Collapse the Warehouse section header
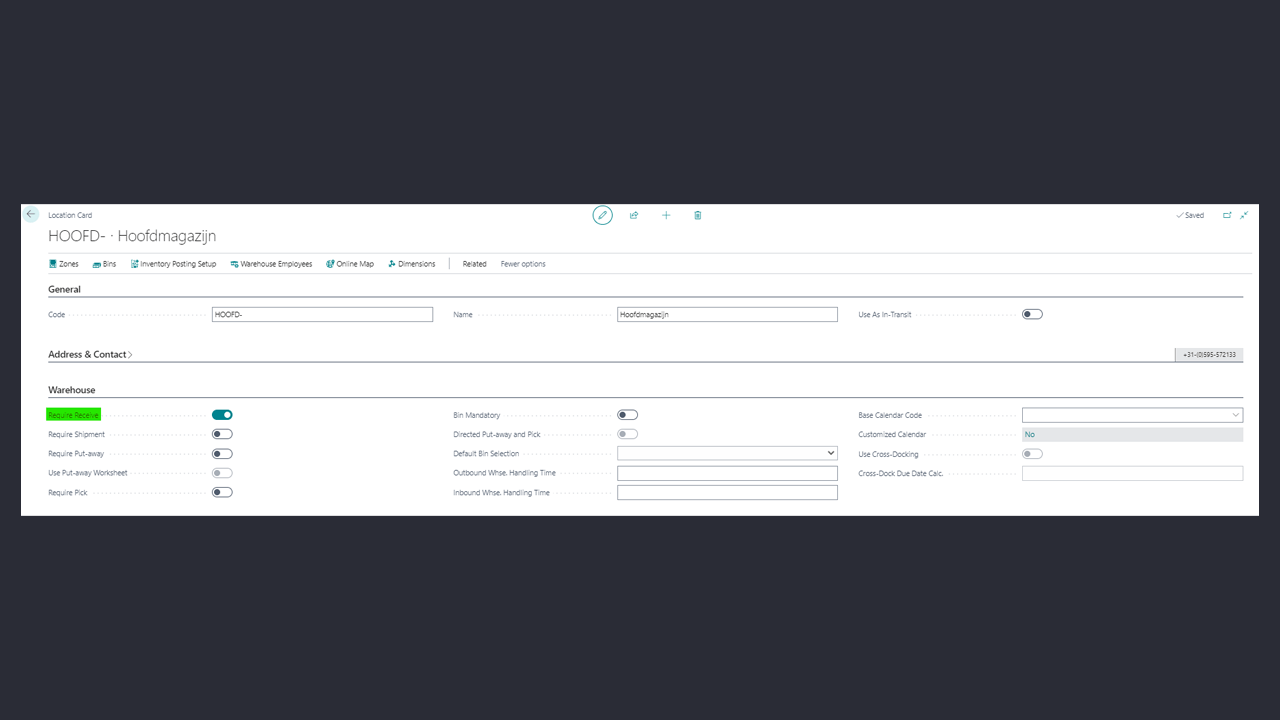Screen dimensions: 1280x720 point(72,390)
